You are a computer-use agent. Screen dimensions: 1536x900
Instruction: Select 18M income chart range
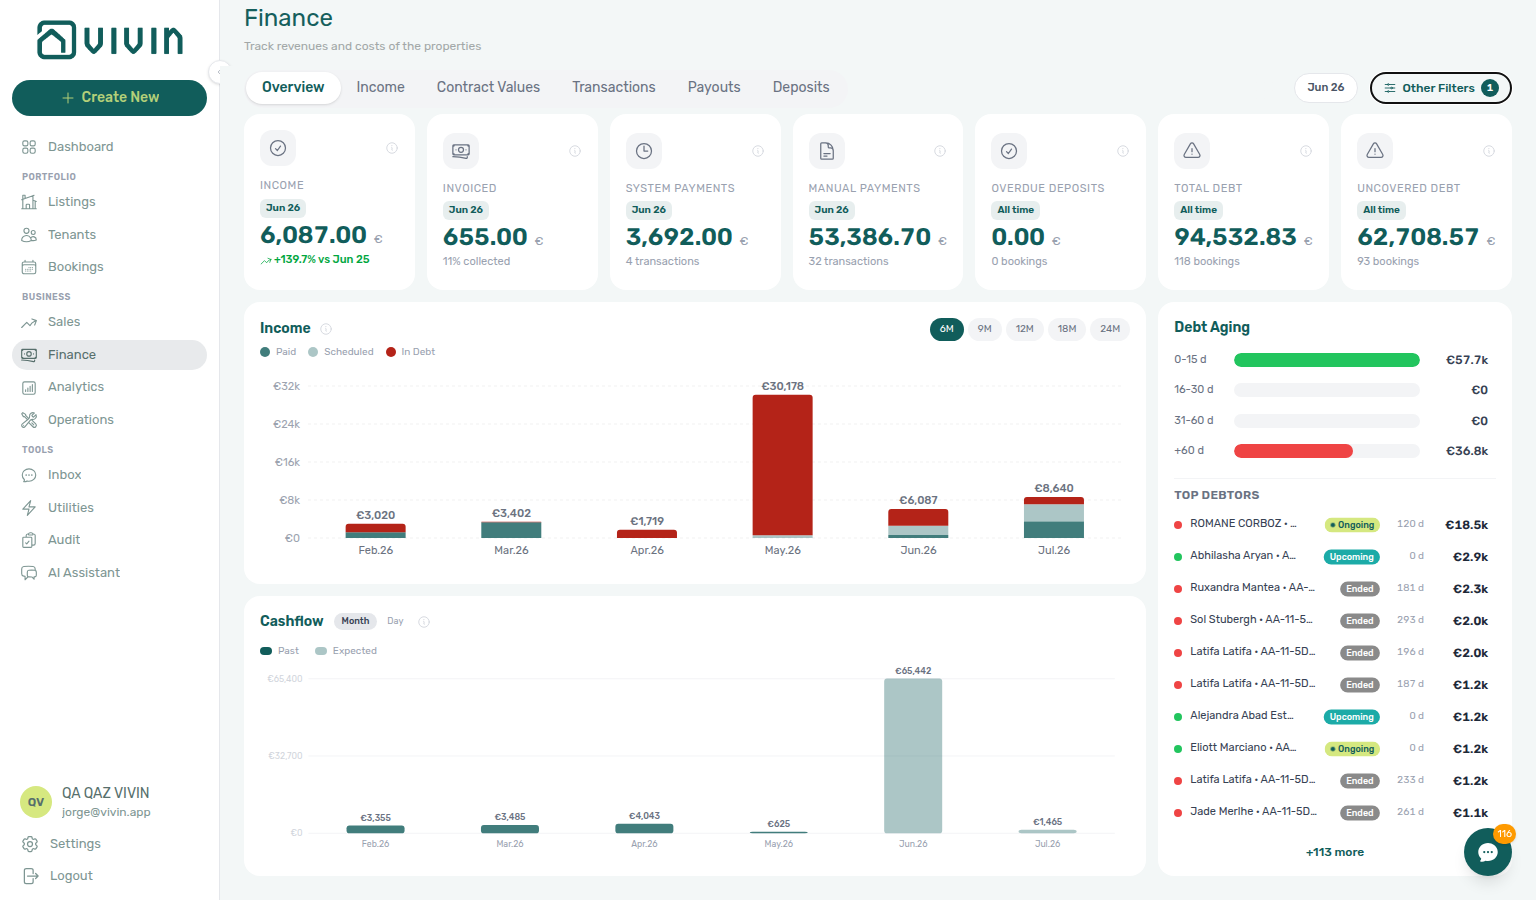point(1067,329)
